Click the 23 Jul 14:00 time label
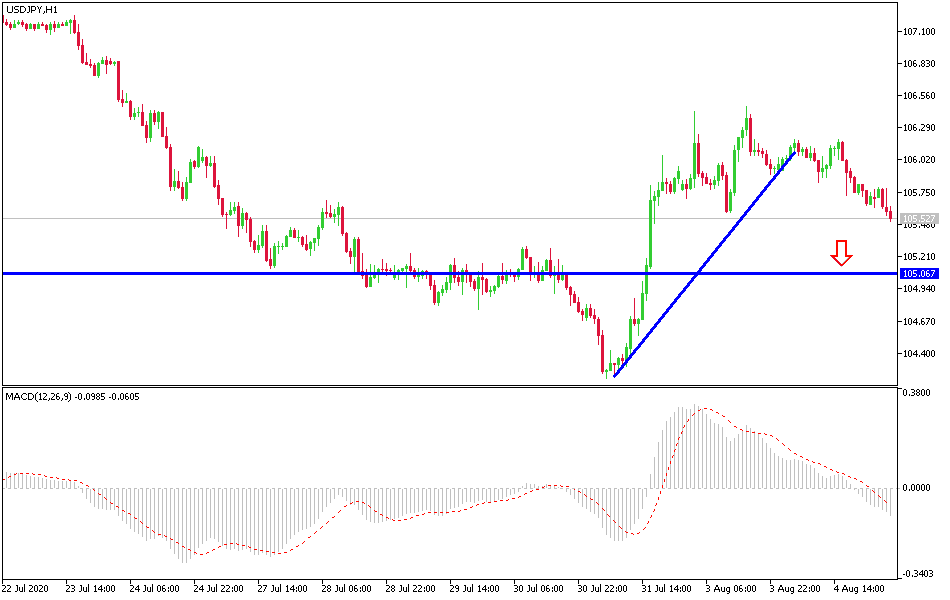The height and width of the screenshot is (600, 950). tap(90, 588)
